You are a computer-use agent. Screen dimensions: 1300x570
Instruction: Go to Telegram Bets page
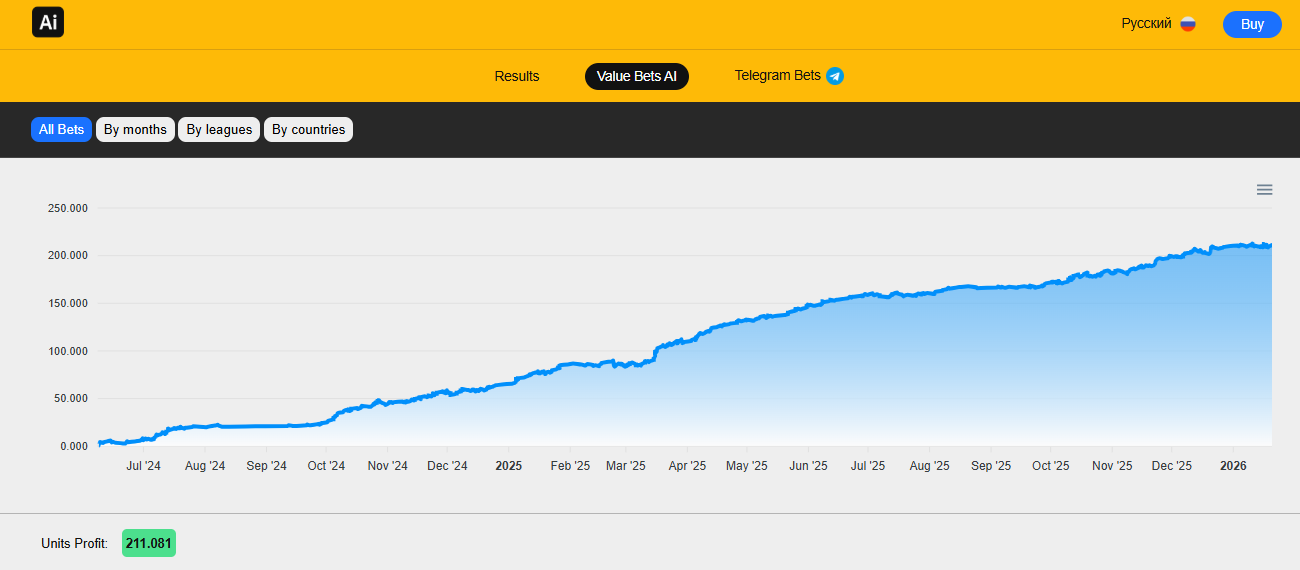(x=777, y=76)
